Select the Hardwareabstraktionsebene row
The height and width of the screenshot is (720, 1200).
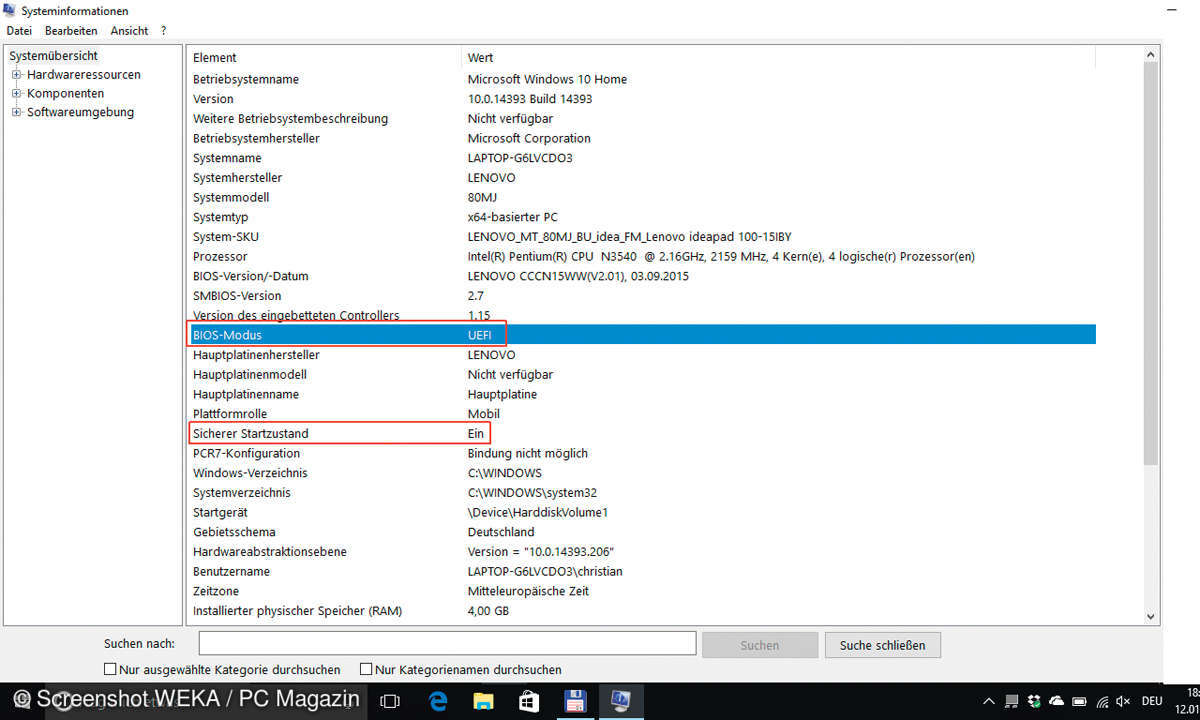(641, 552)
